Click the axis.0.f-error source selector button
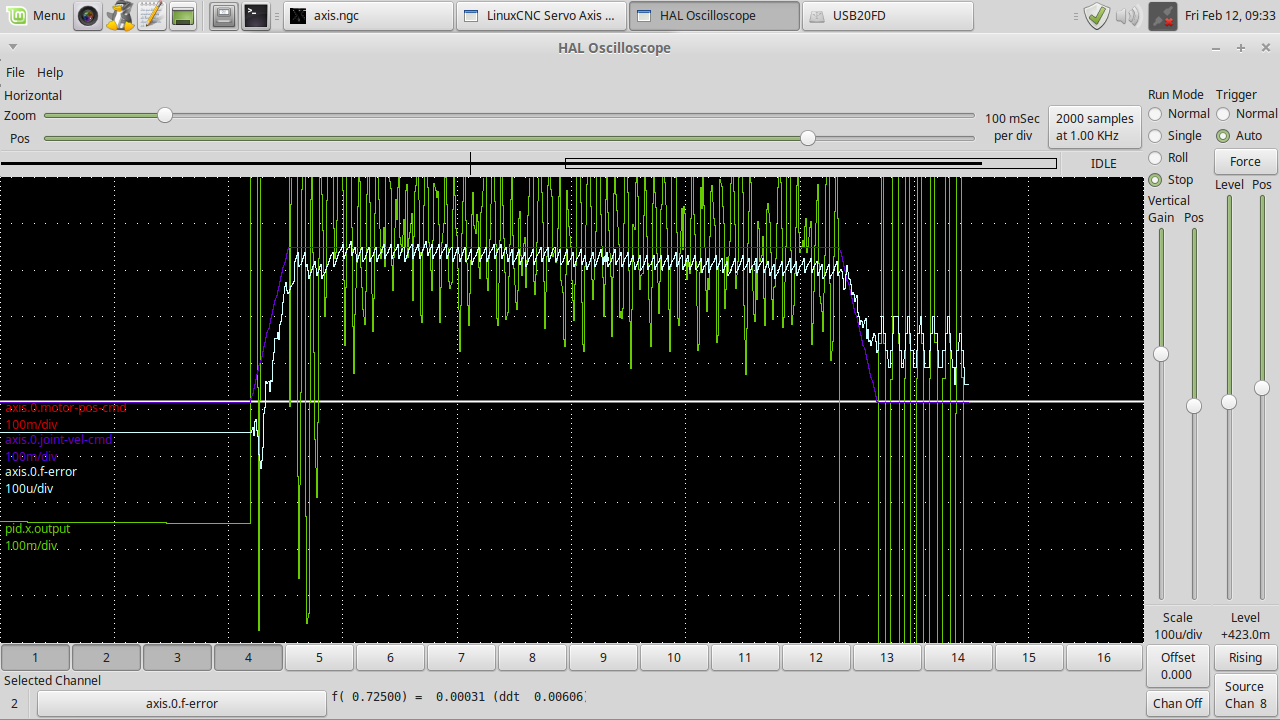The image size is (1280, 720). pos(182,703)
